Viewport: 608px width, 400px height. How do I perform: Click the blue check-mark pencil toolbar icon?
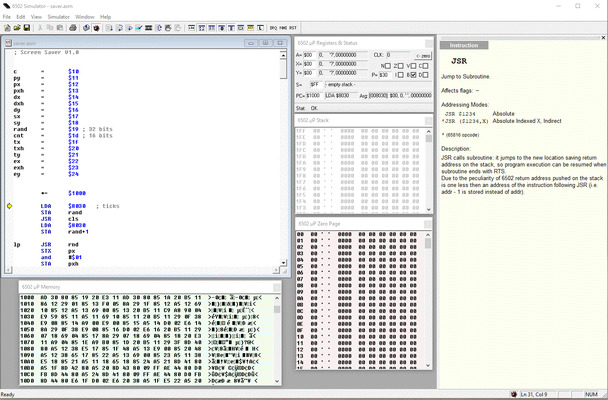pyautogui.click(x=139, y=28)
